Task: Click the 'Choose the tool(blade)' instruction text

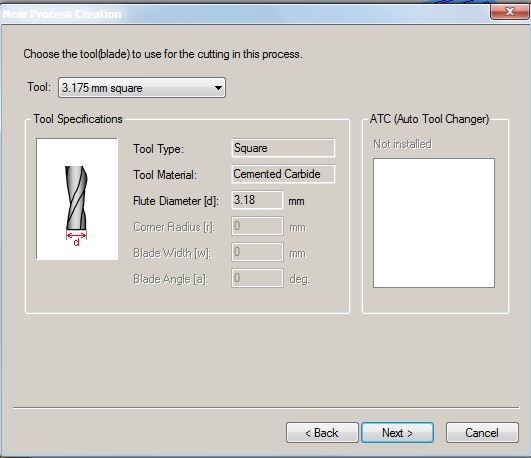Action: pyautogui.click(x=163, y=54)
